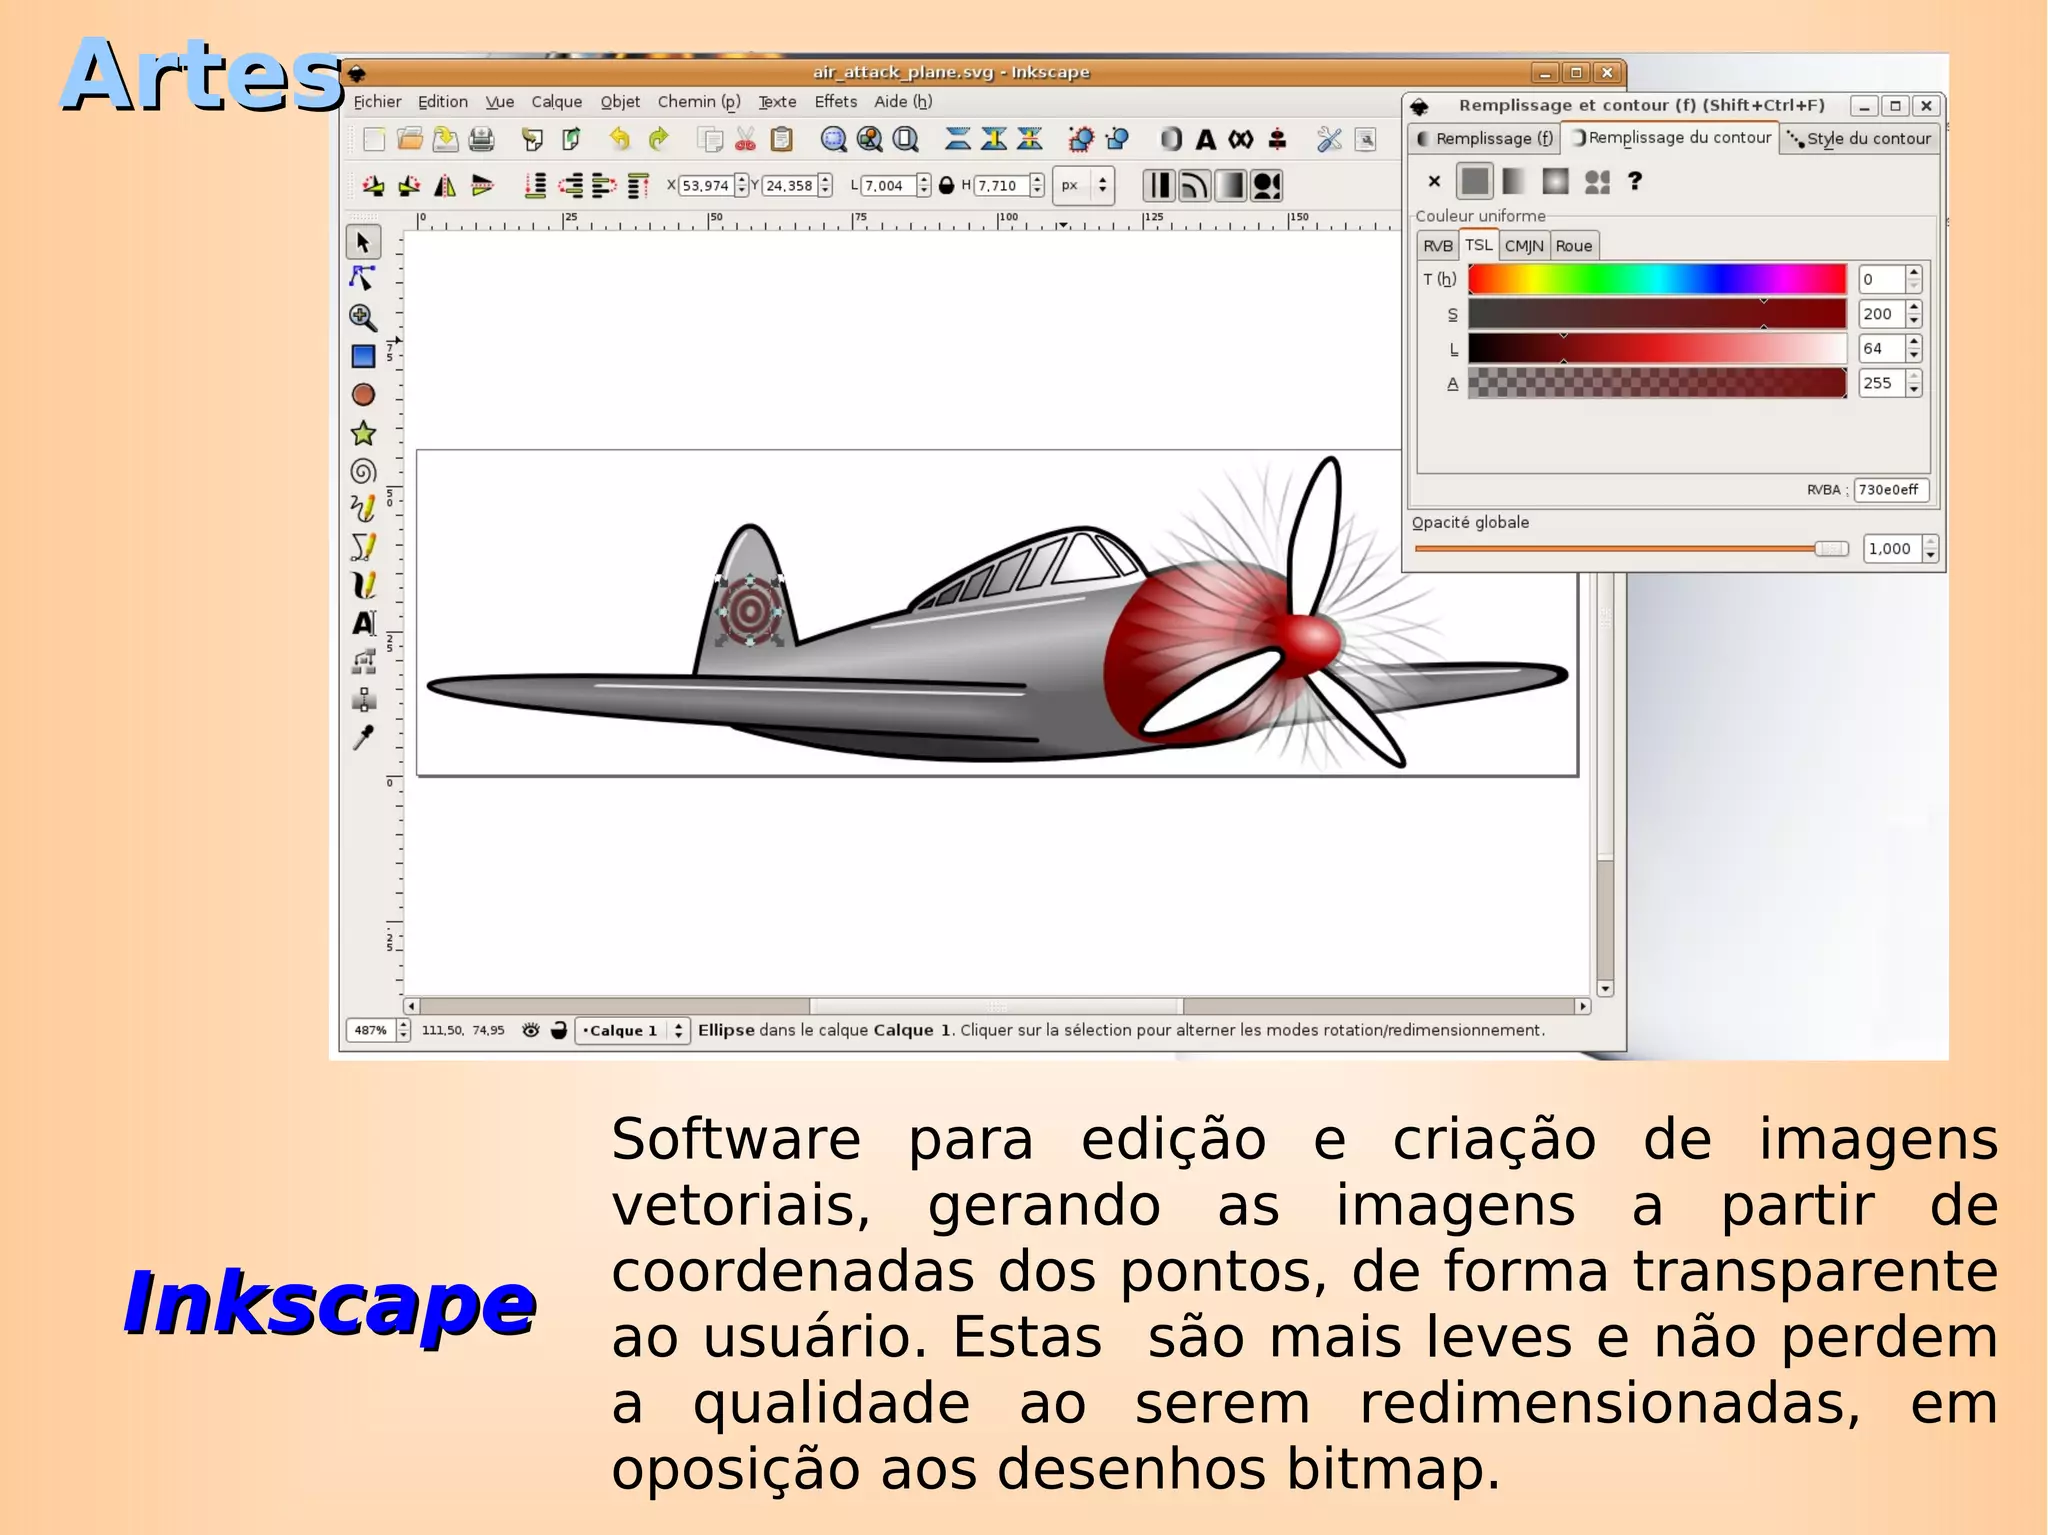
Task: Select the Calligraphy tool
Action: (363, 585)
